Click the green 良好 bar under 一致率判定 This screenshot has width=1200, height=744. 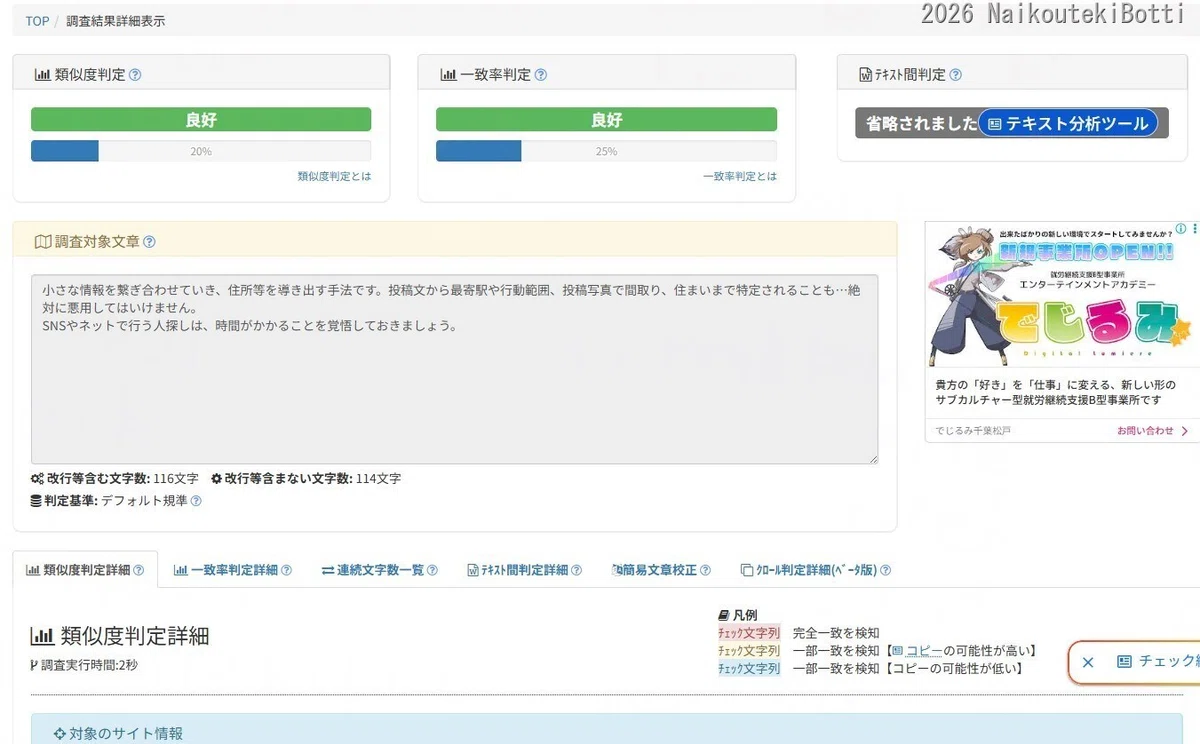[x=606, y=120]
